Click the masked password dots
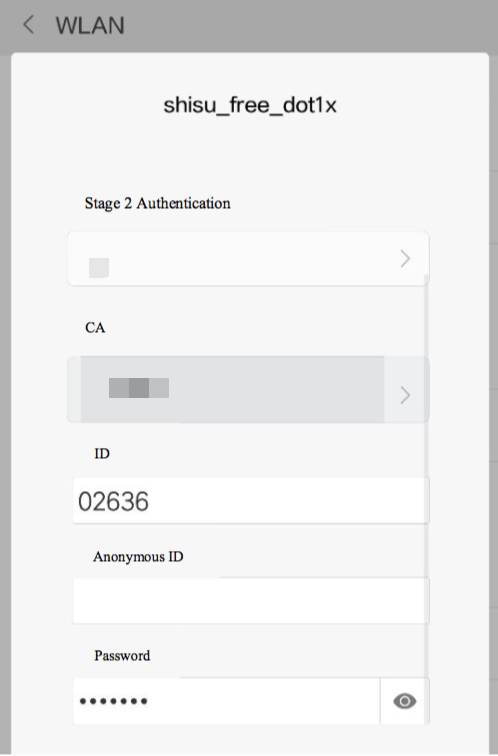 point(113,702)
